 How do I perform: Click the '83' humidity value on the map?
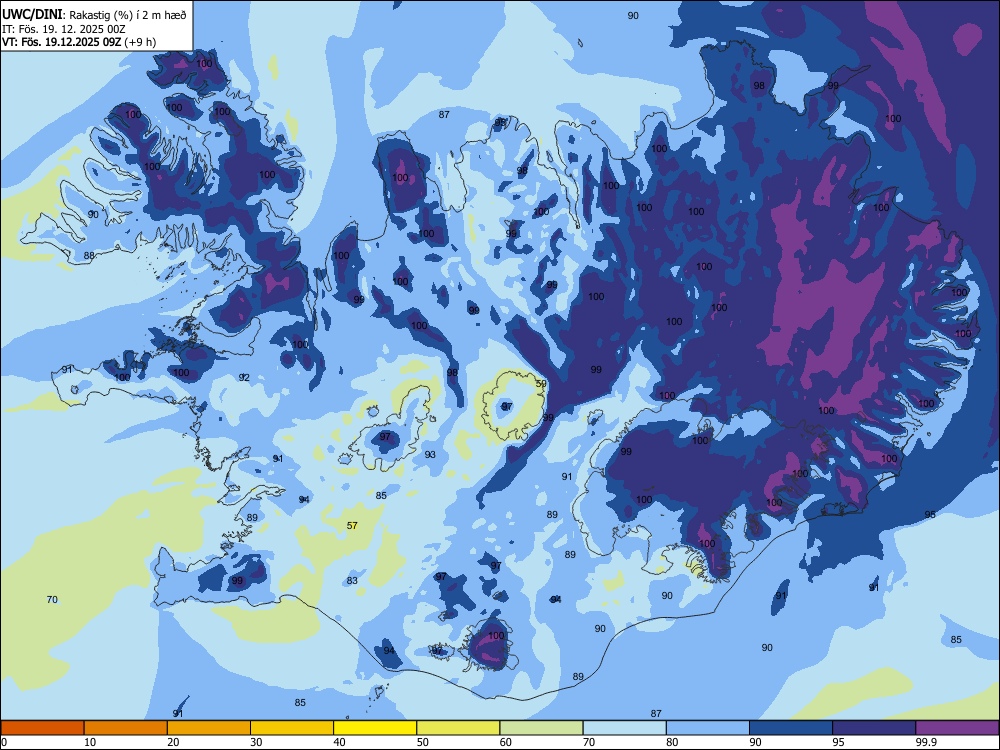click(x=352, y=580)
